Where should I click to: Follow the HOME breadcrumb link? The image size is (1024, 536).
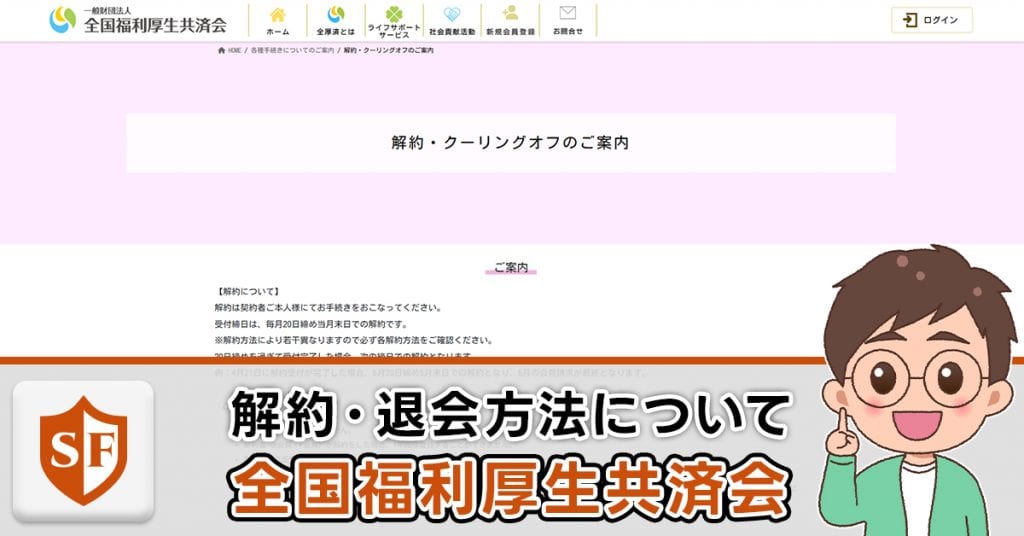click(234, 50)
